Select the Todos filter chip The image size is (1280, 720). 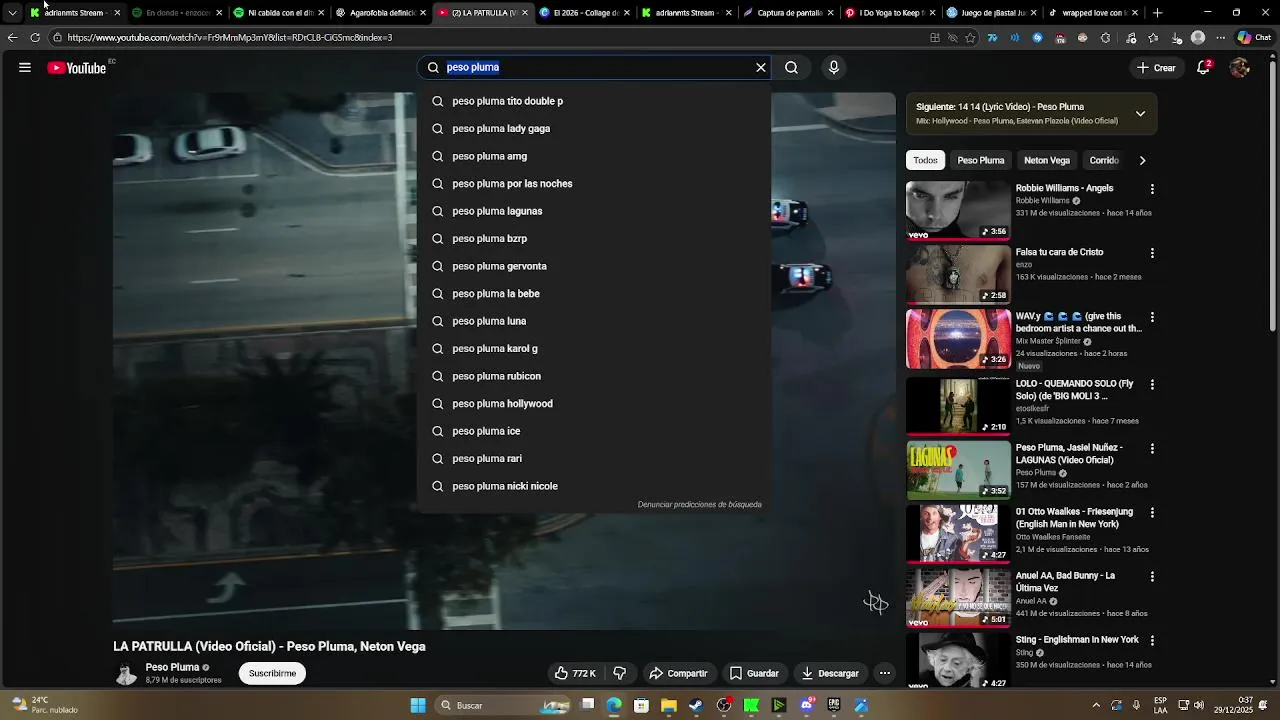[925, 160]
